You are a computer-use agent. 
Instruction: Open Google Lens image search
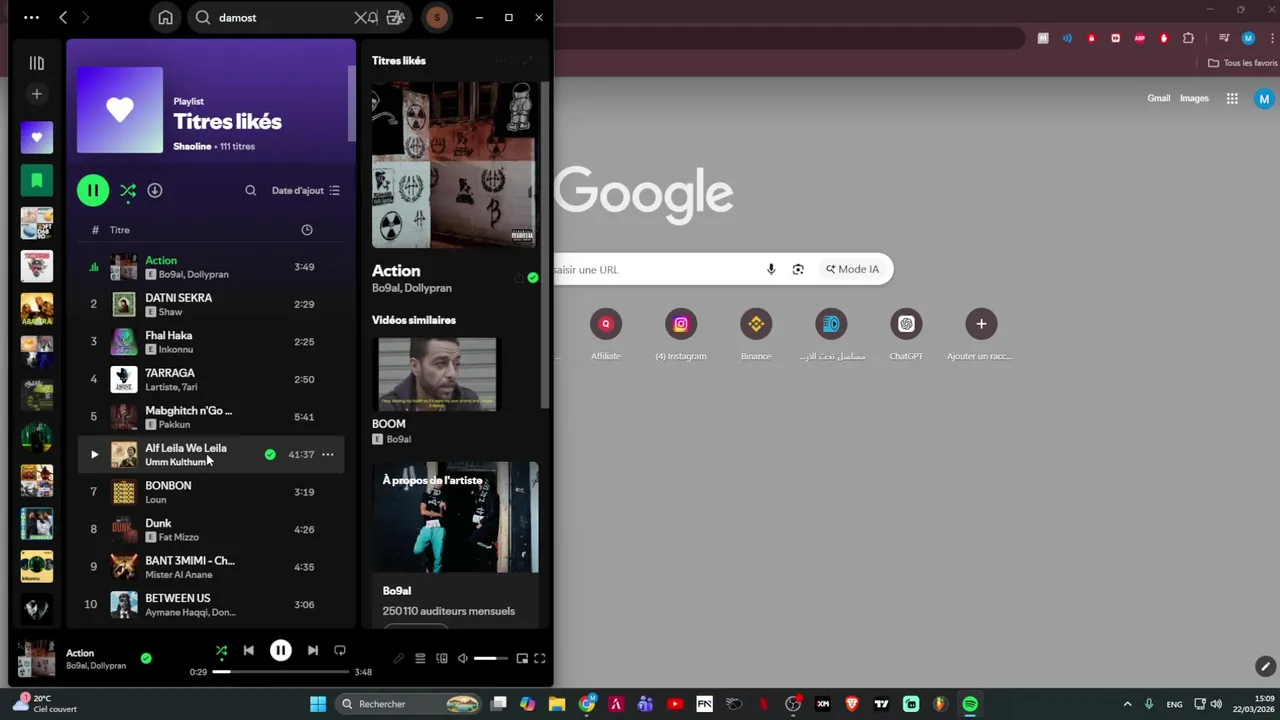click(798, 269)
